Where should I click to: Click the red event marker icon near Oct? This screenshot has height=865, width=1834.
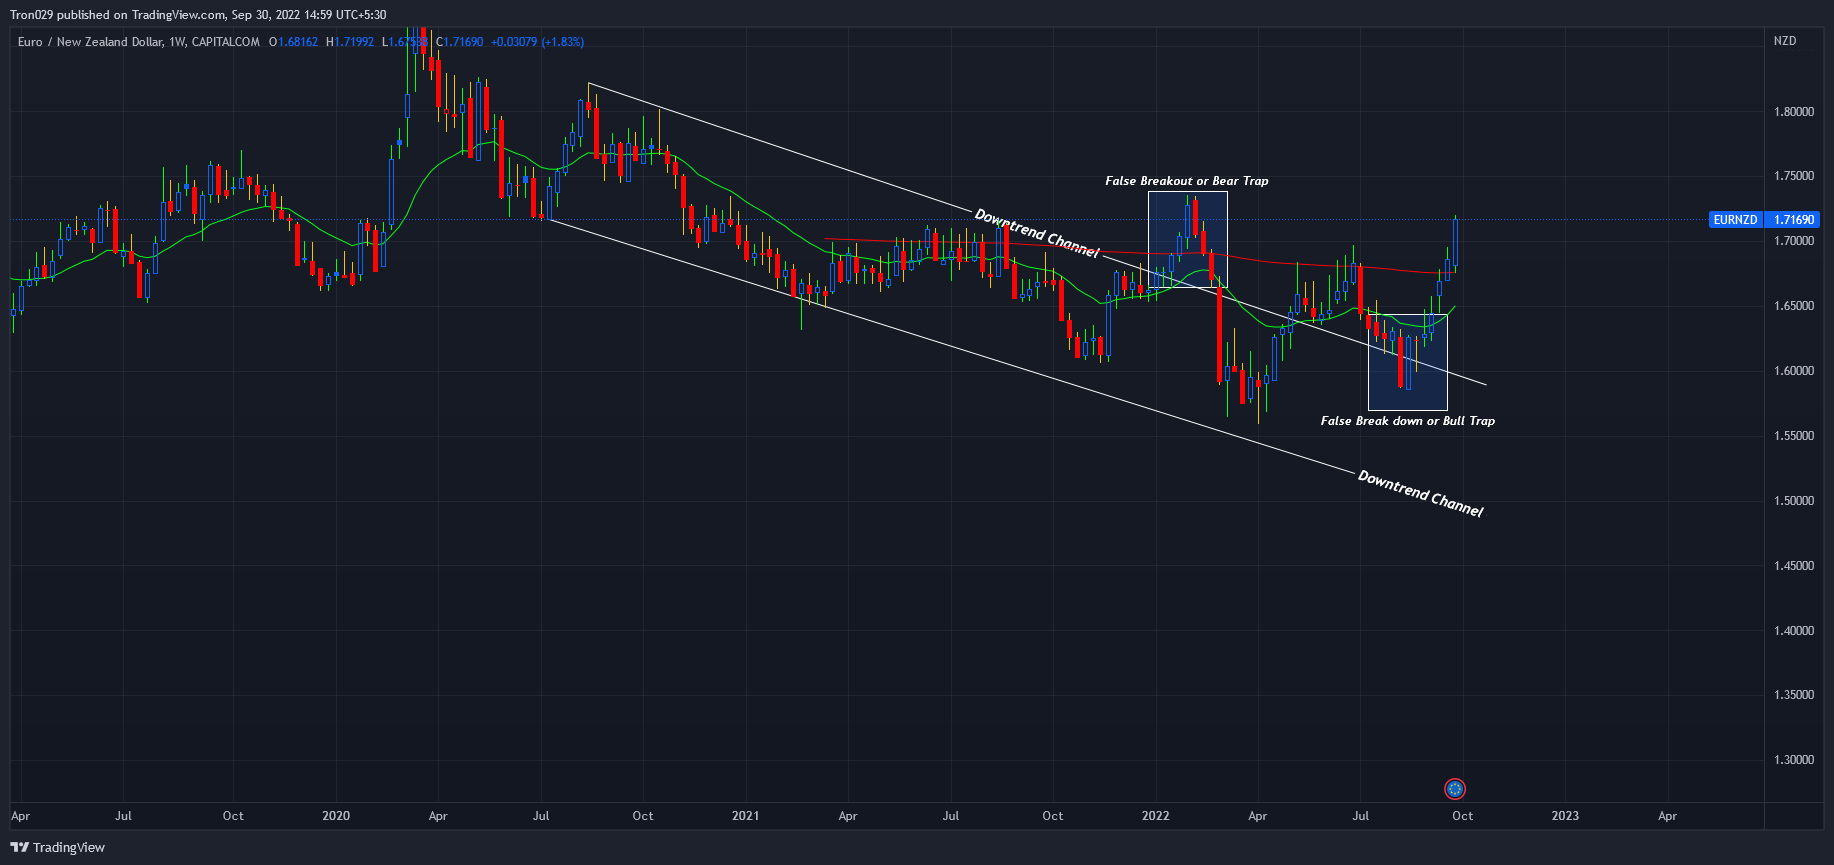coord(1455,789)
